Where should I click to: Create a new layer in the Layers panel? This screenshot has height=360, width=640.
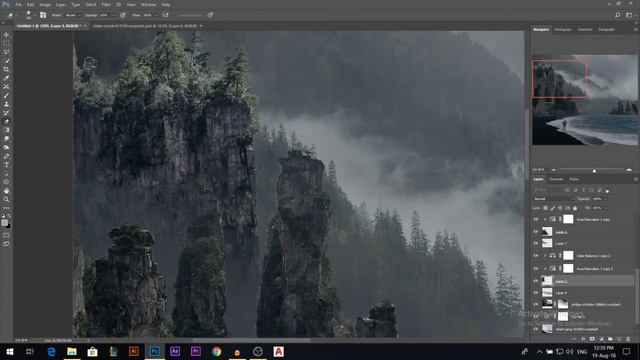coord(619,339)
